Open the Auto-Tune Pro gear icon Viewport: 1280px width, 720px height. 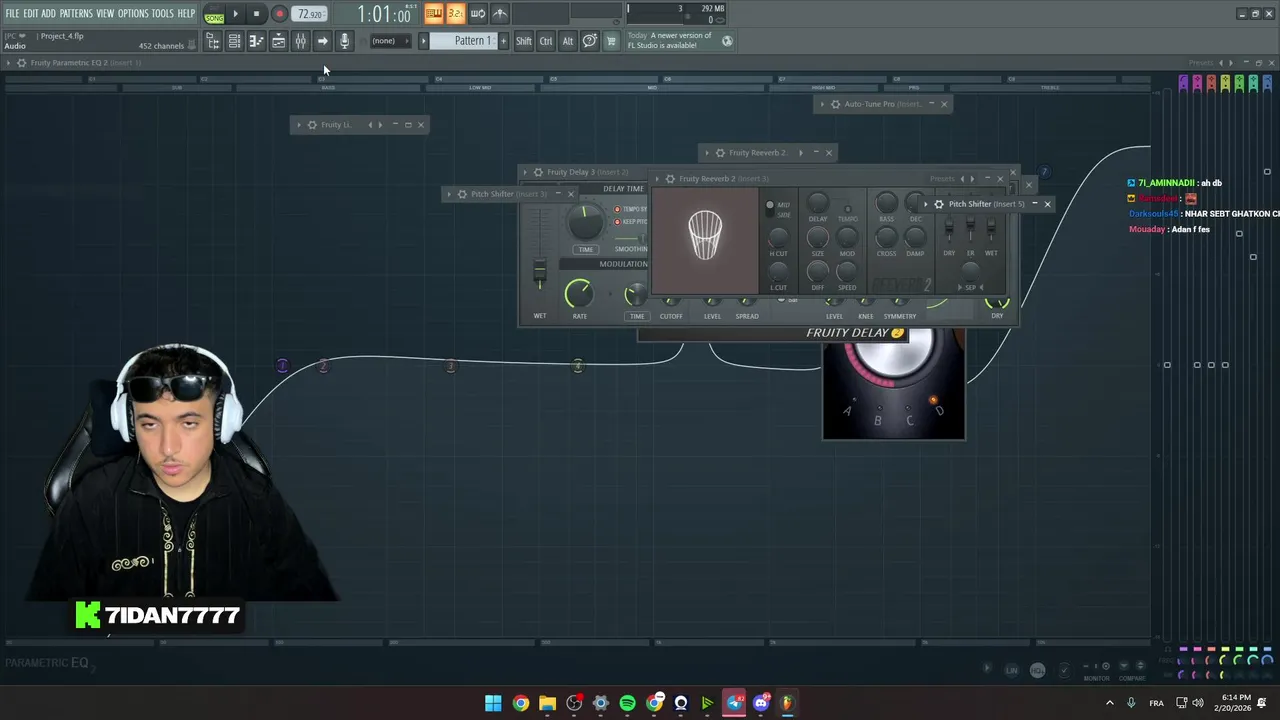click(835, 104)
